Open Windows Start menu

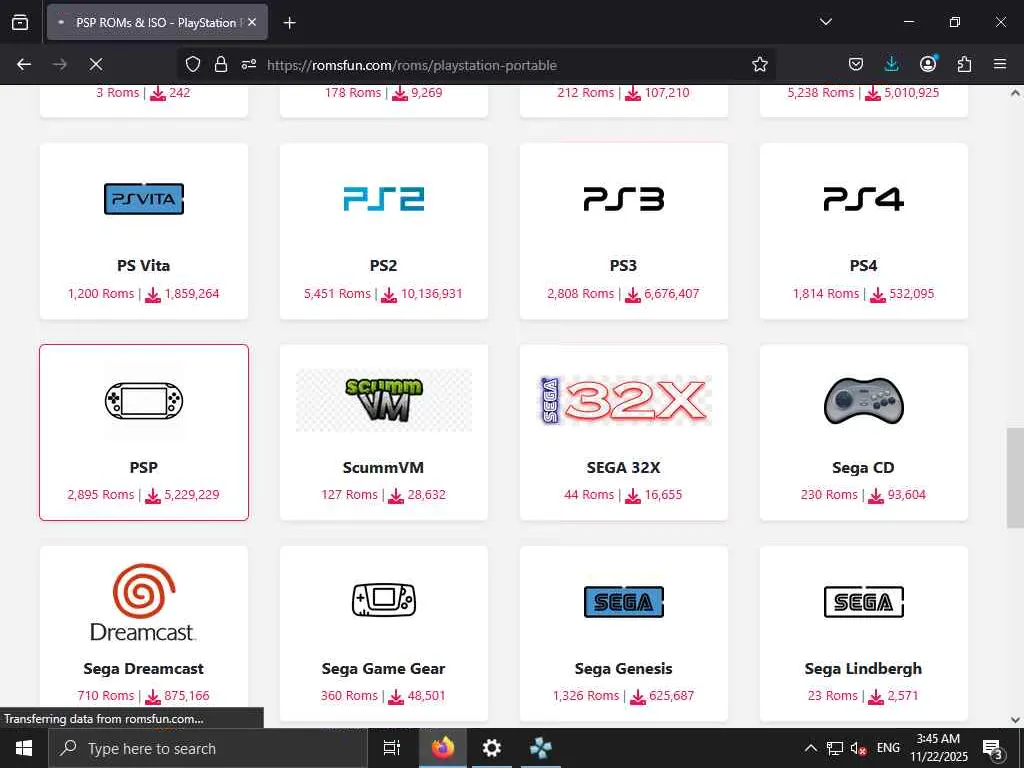24,748
